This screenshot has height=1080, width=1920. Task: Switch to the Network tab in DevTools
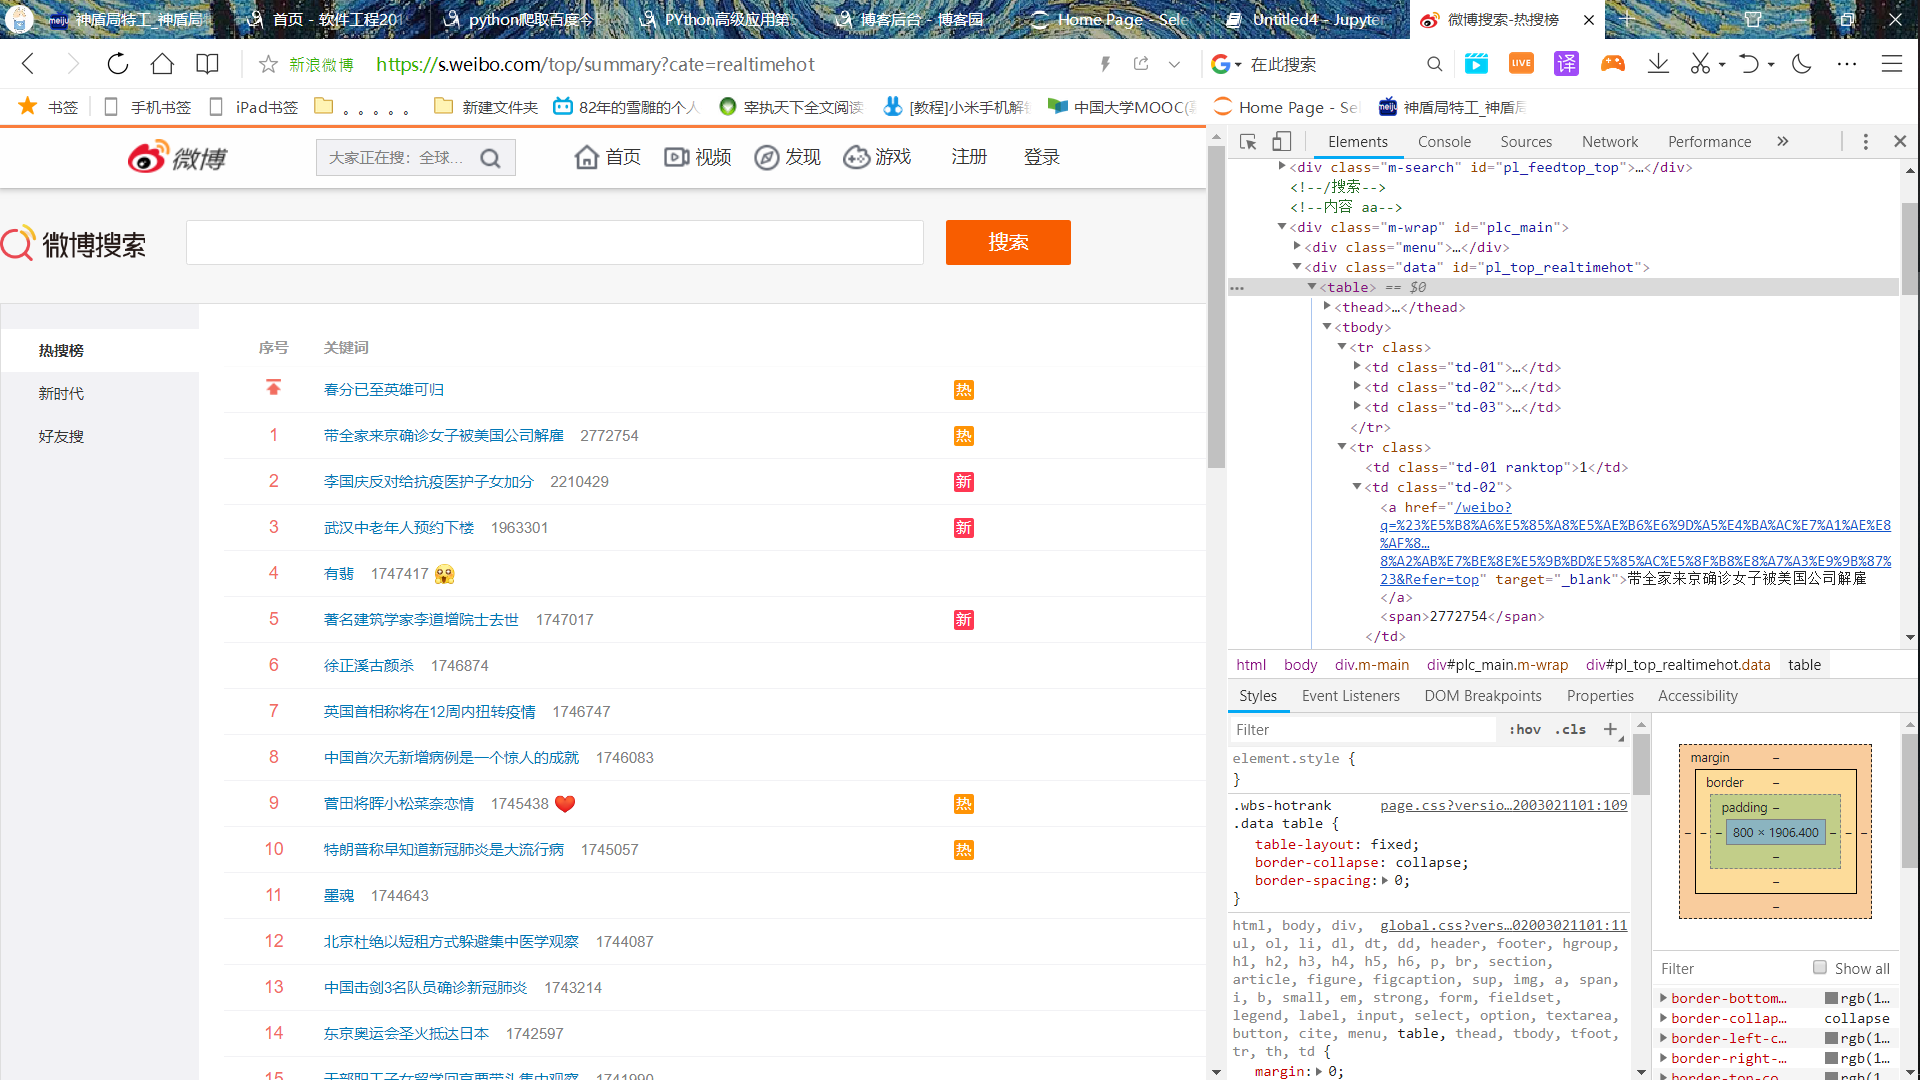pos(1609,142)
